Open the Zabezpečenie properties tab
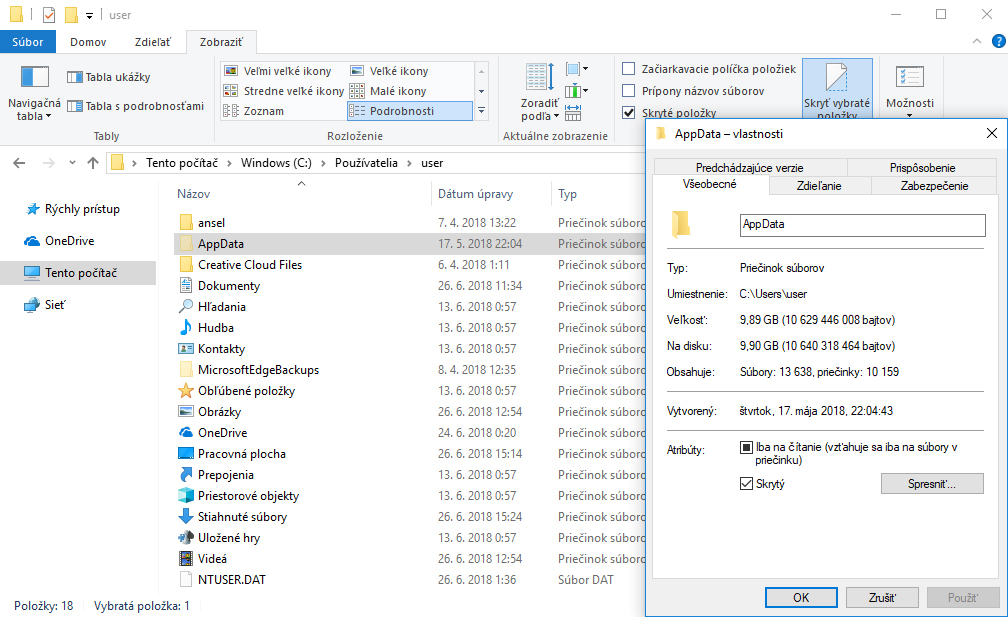The height and width of the screenshot is (617, 1008). tap(934, 186)
